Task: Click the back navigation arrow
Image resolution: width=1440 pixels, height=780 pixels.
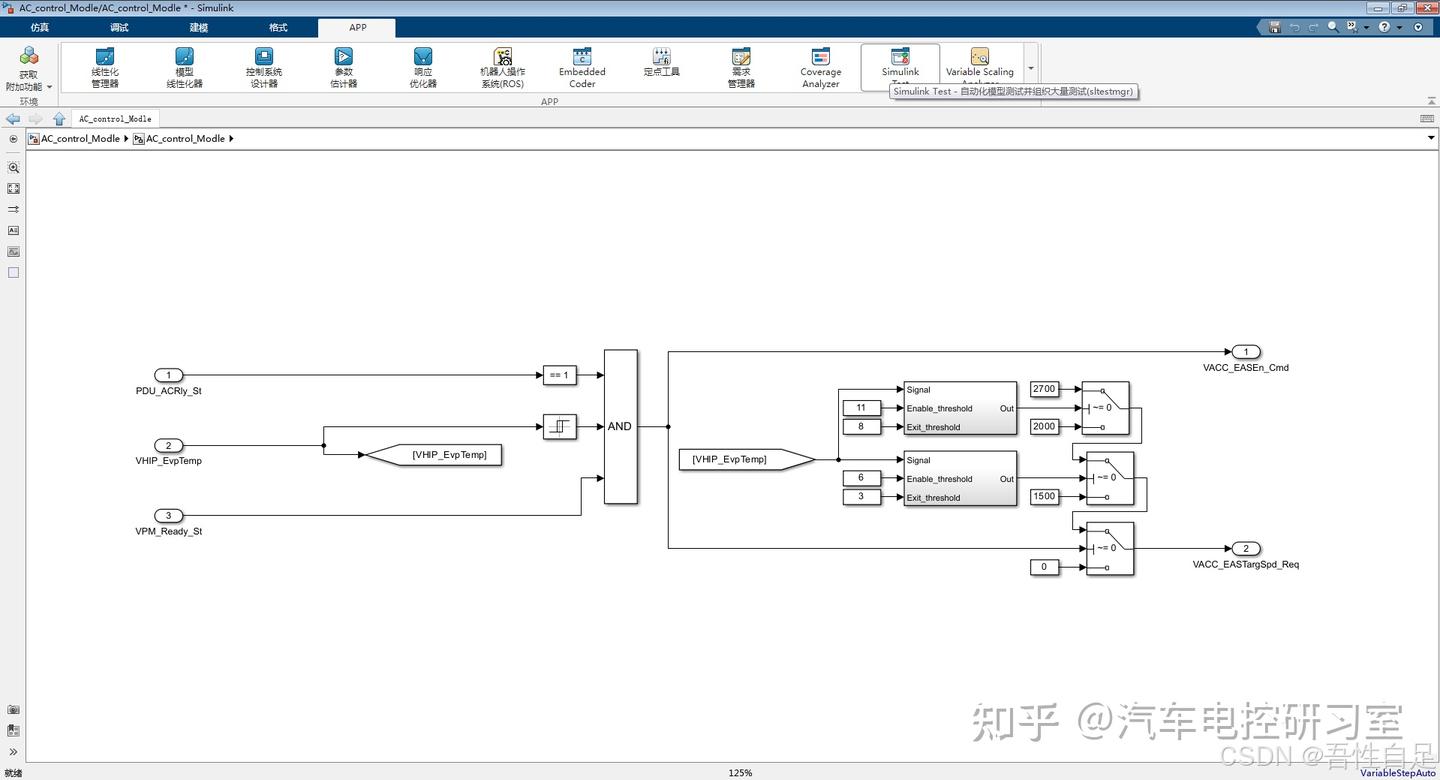Action: point(13,118)
